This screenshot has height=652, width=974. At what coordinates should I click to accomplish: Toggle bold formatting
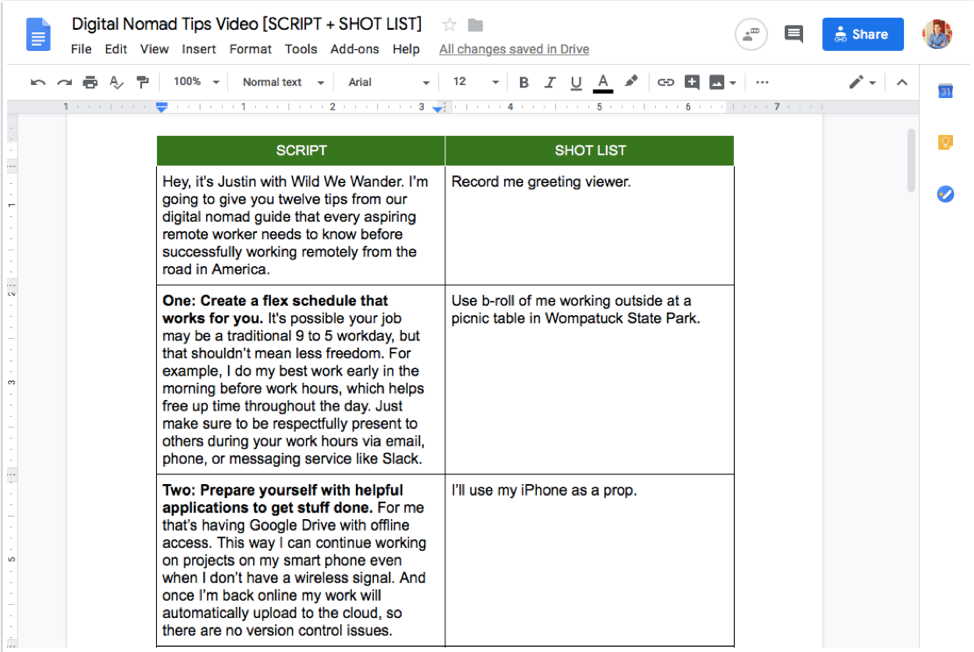coord(524,83)
